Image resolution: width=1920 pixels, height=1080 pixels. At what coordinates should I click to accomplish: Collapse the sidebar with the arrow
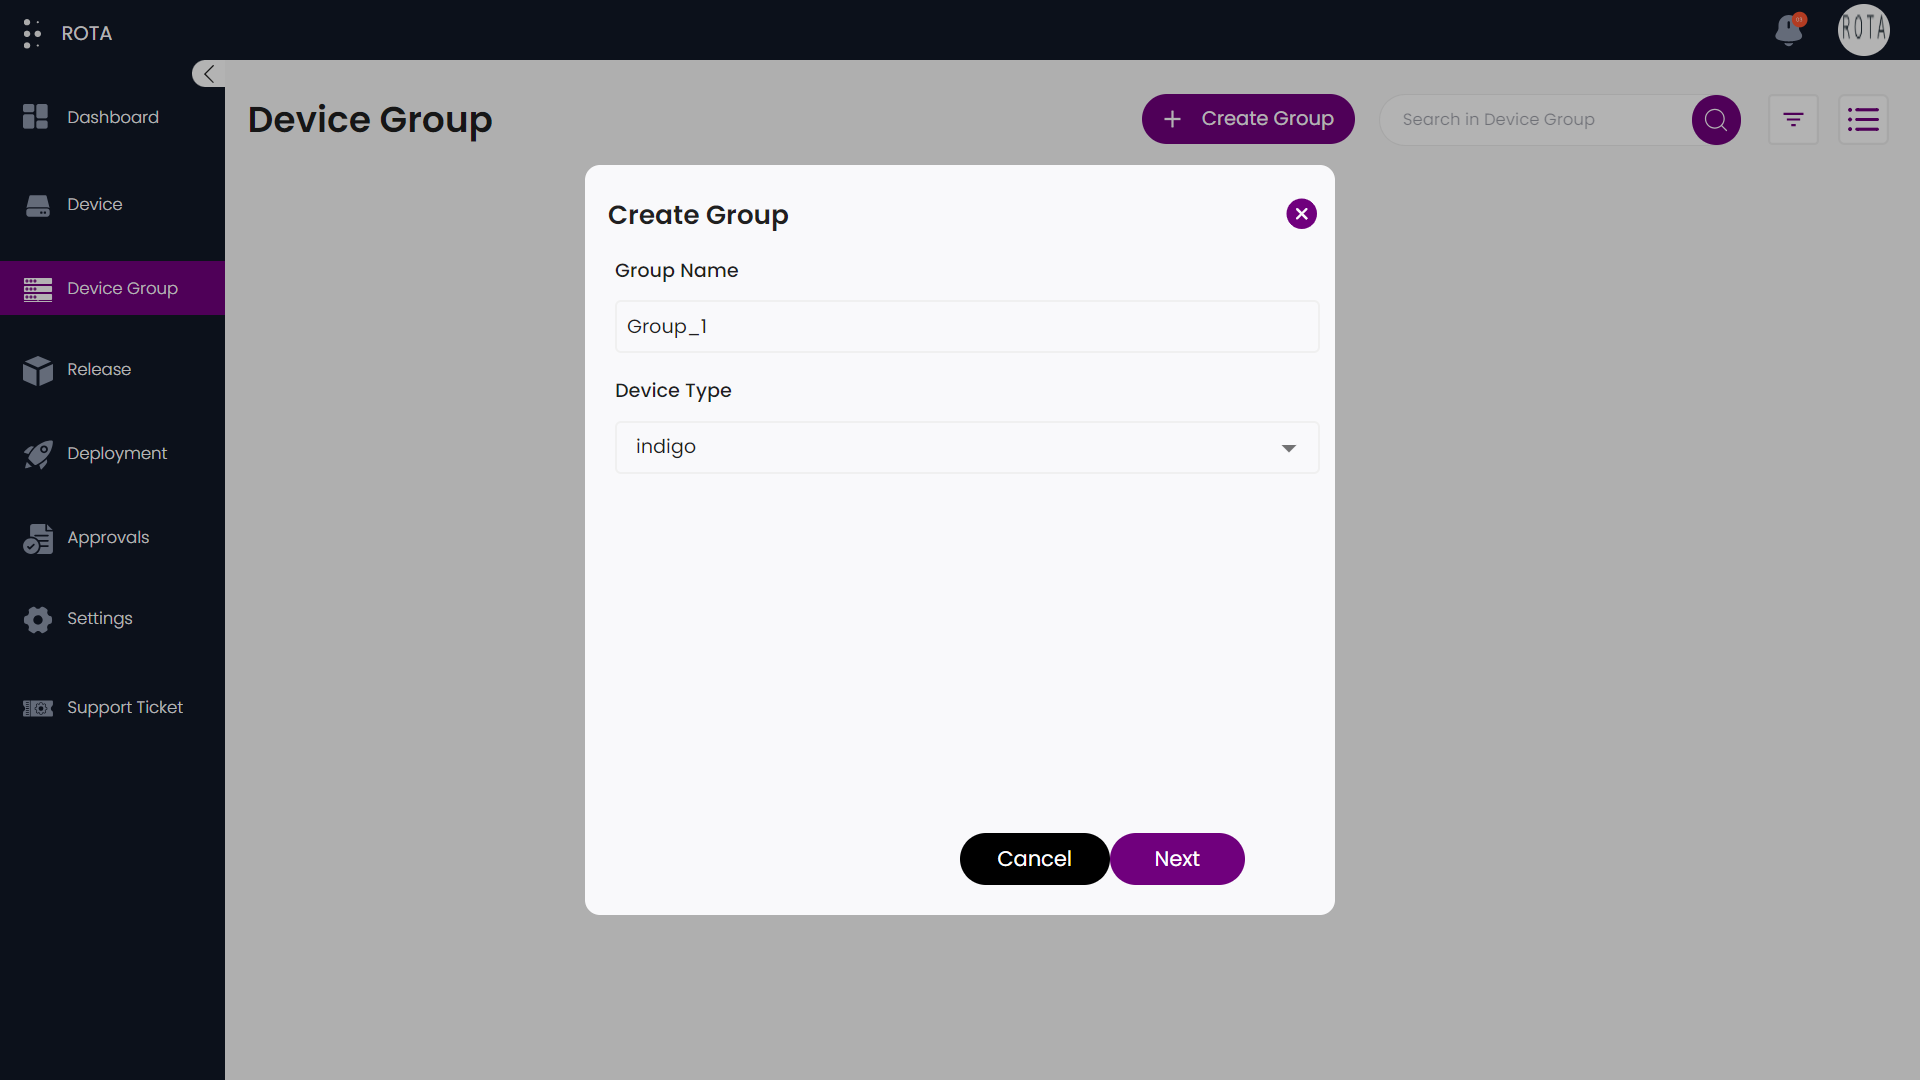(x=207, y=73)
